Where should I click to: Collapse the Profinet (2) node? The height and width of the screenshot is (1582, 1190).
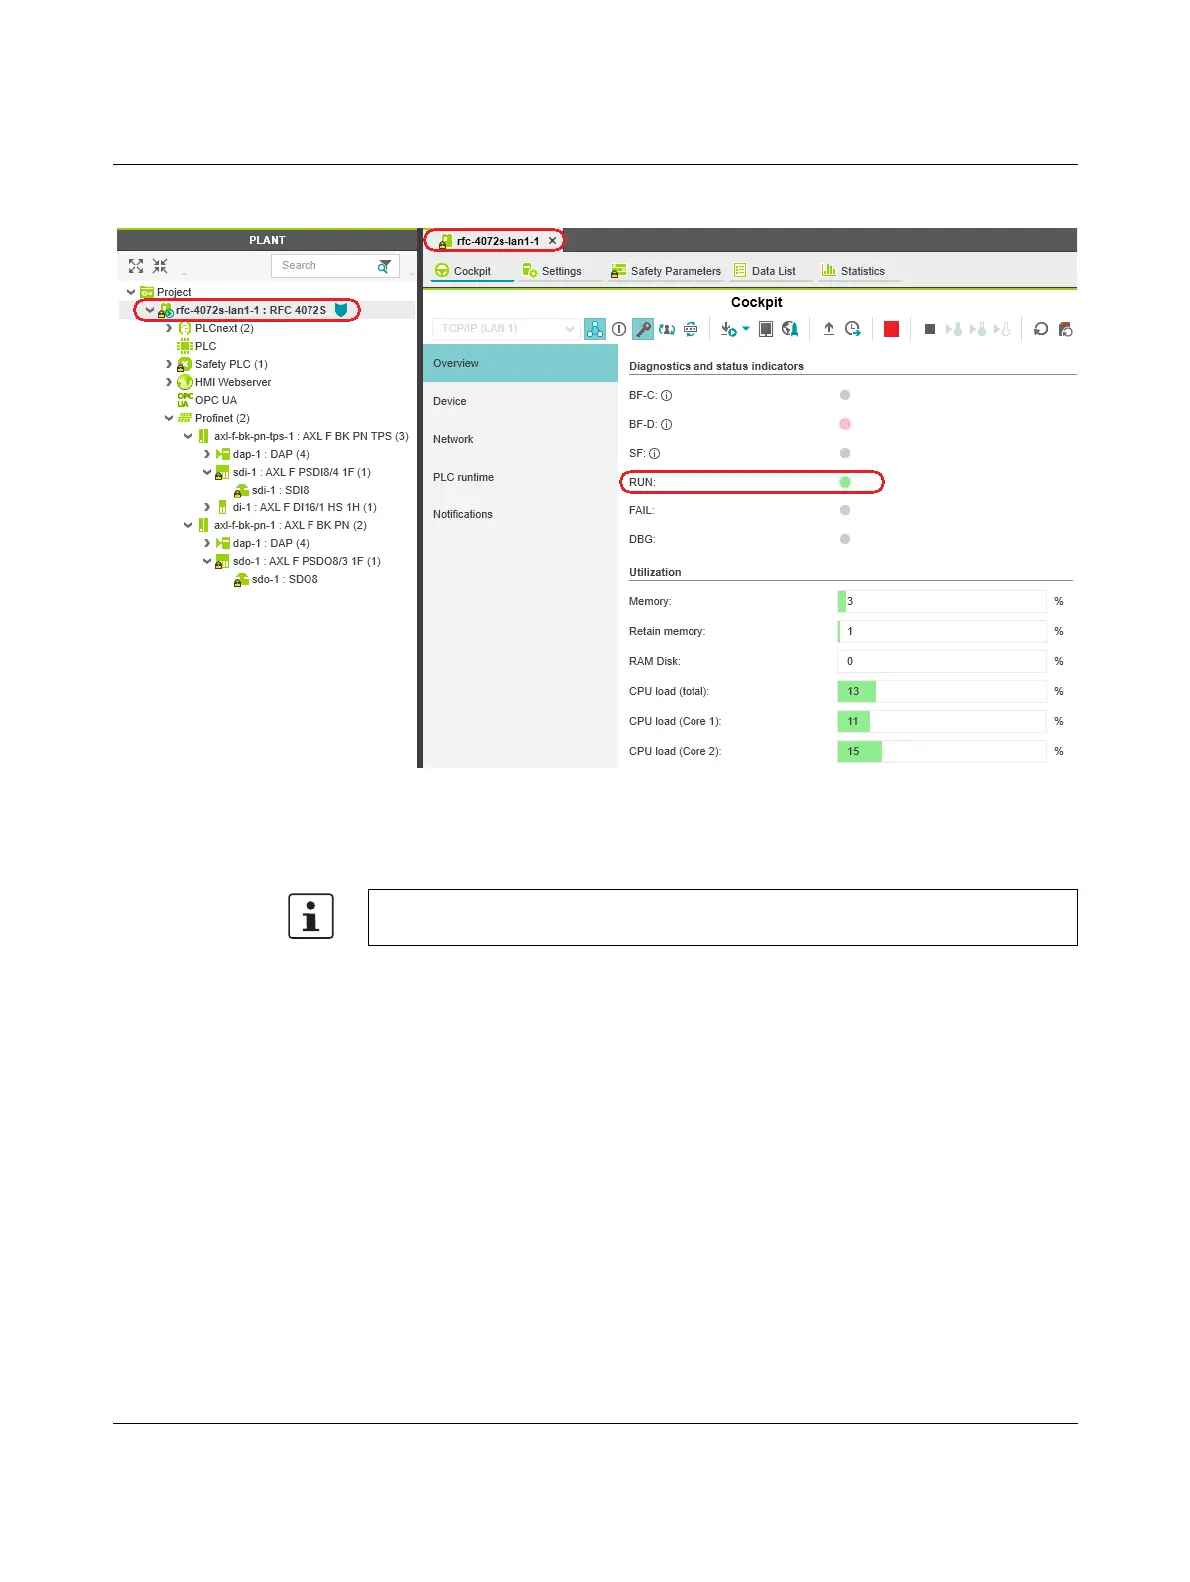[x=169, y=418]
